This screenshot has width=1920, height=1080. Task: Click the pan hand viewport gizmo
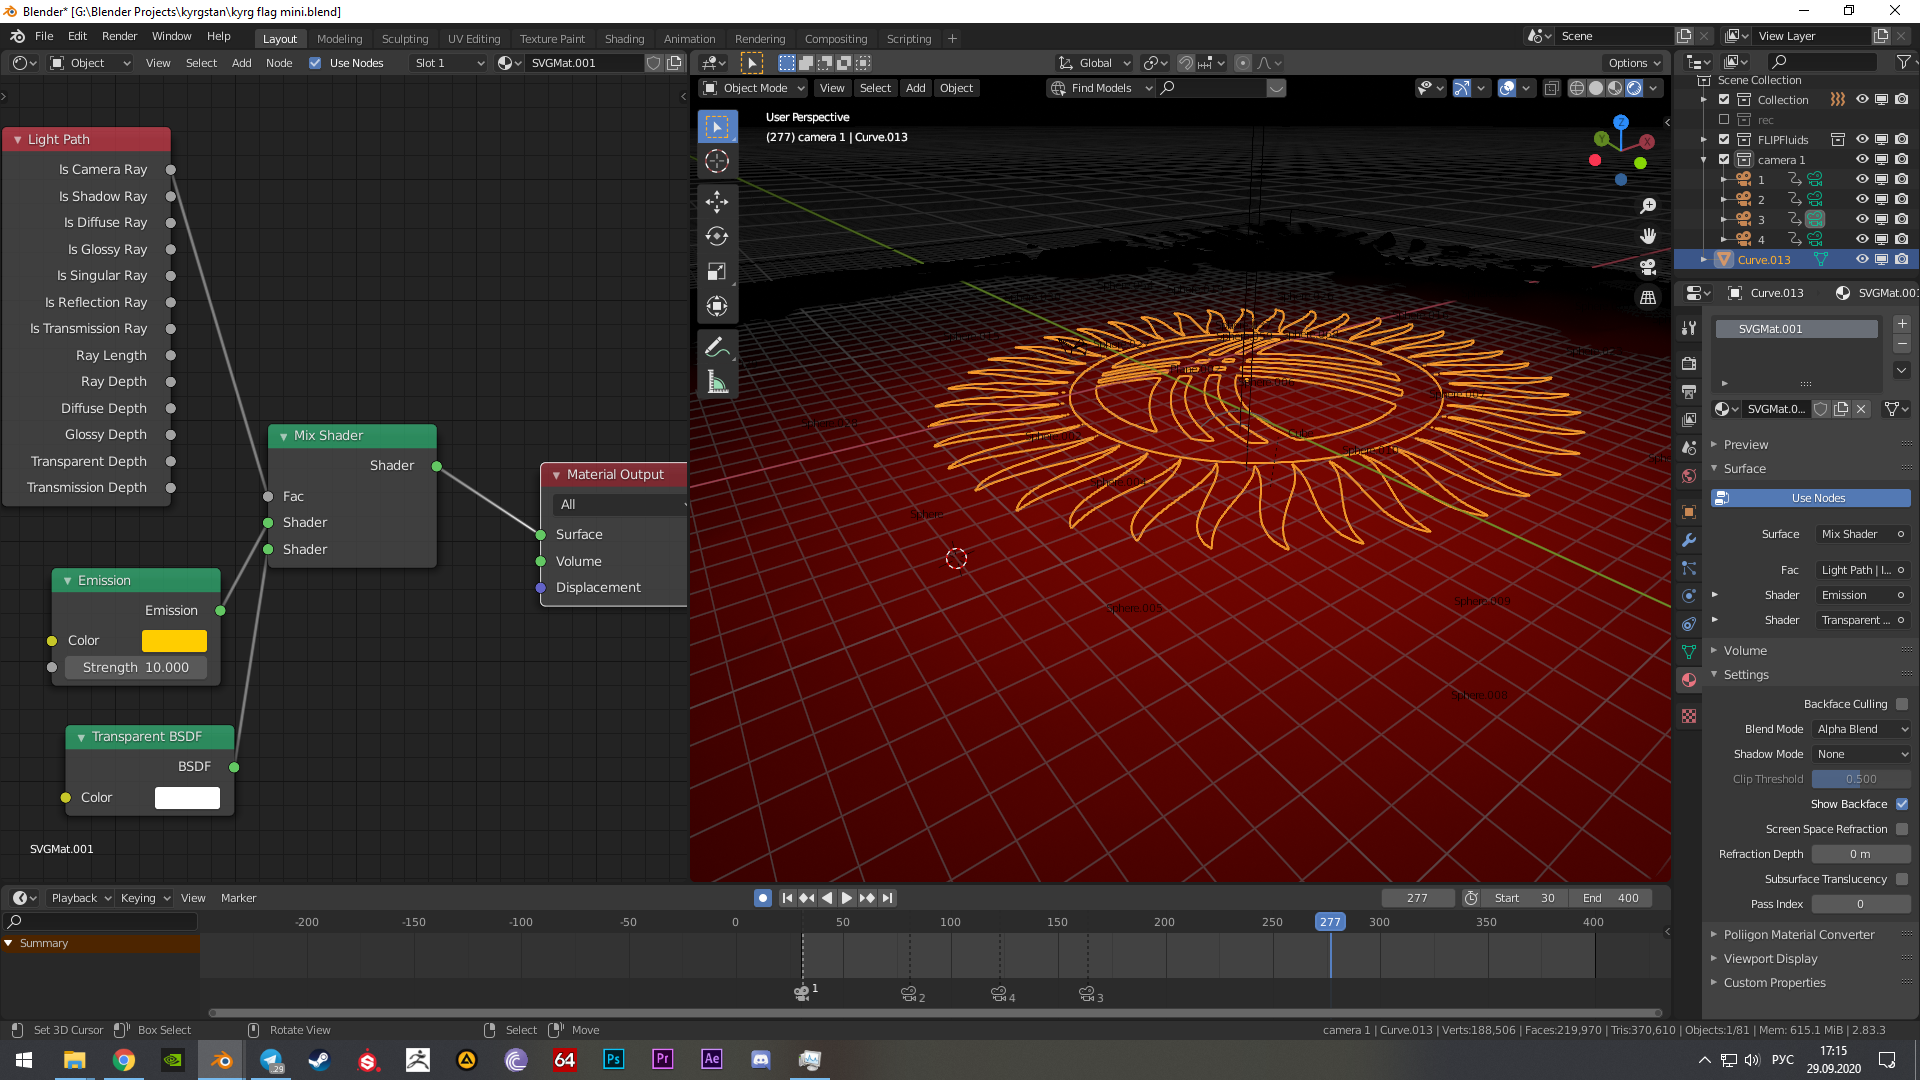pyautogui.click(x=1648, y=236)
